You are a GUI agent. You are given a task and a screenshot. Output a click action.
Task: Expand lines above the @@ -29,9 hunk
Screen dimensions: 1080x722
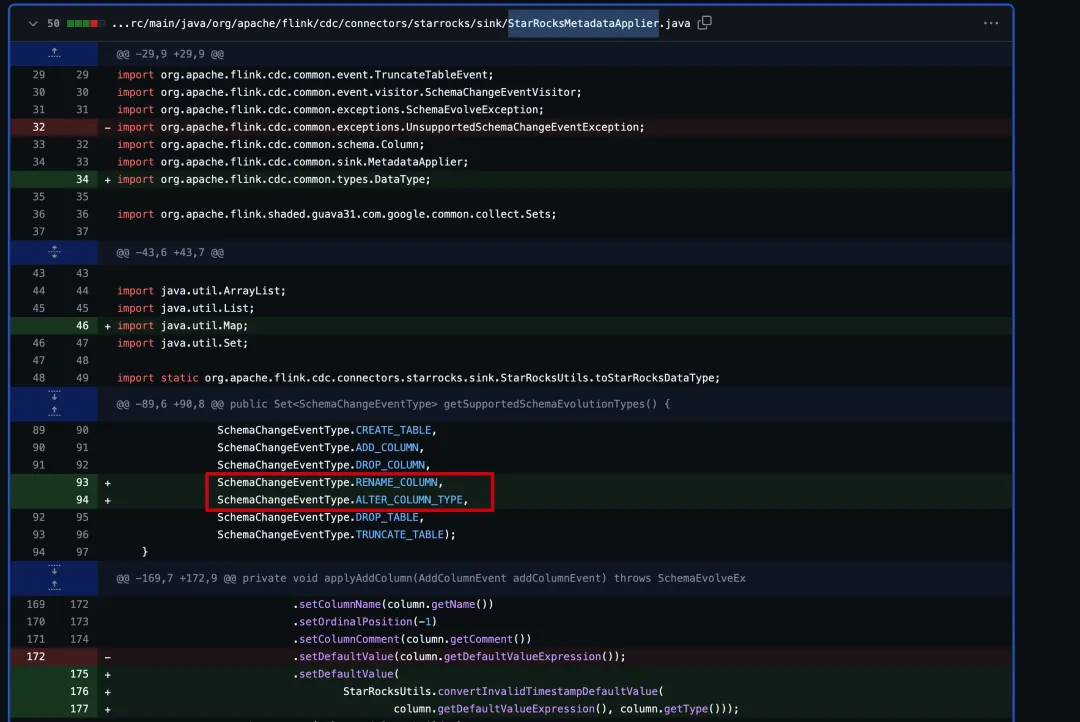coord(54,53)
